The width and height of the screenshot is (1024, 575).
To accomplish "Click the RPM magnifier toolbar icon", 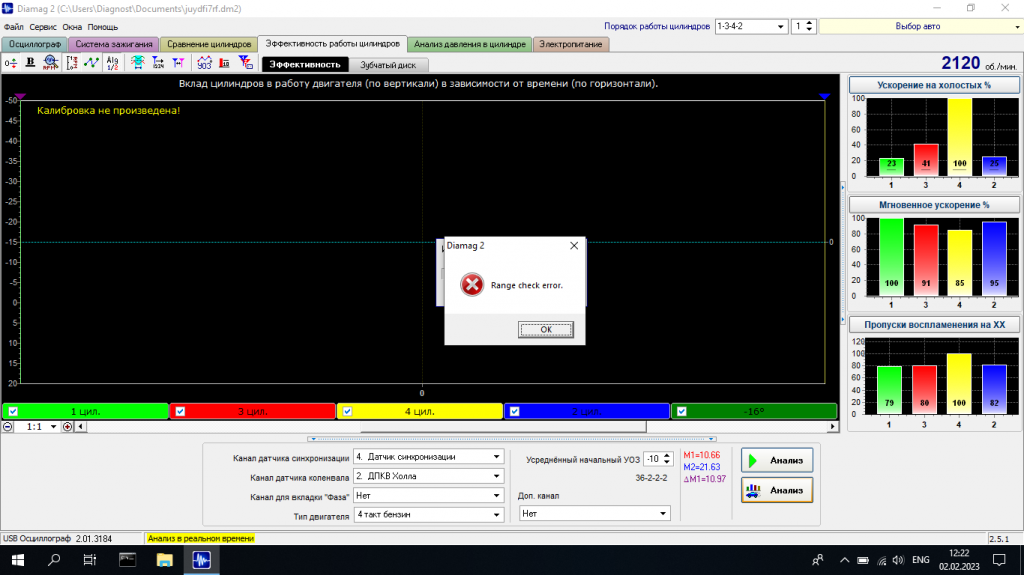I will pos(50,63).
